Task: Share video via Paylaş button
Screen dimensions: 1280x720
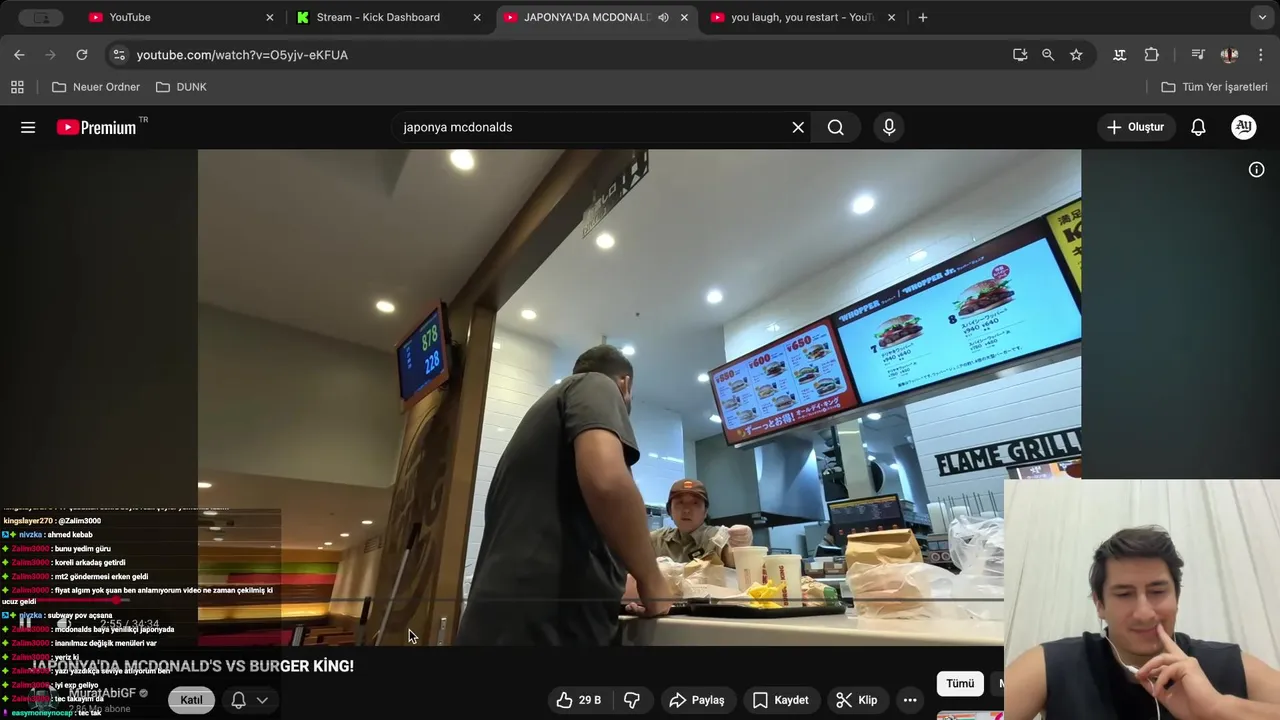Action: pyautogui.click(x=697, y=700)
